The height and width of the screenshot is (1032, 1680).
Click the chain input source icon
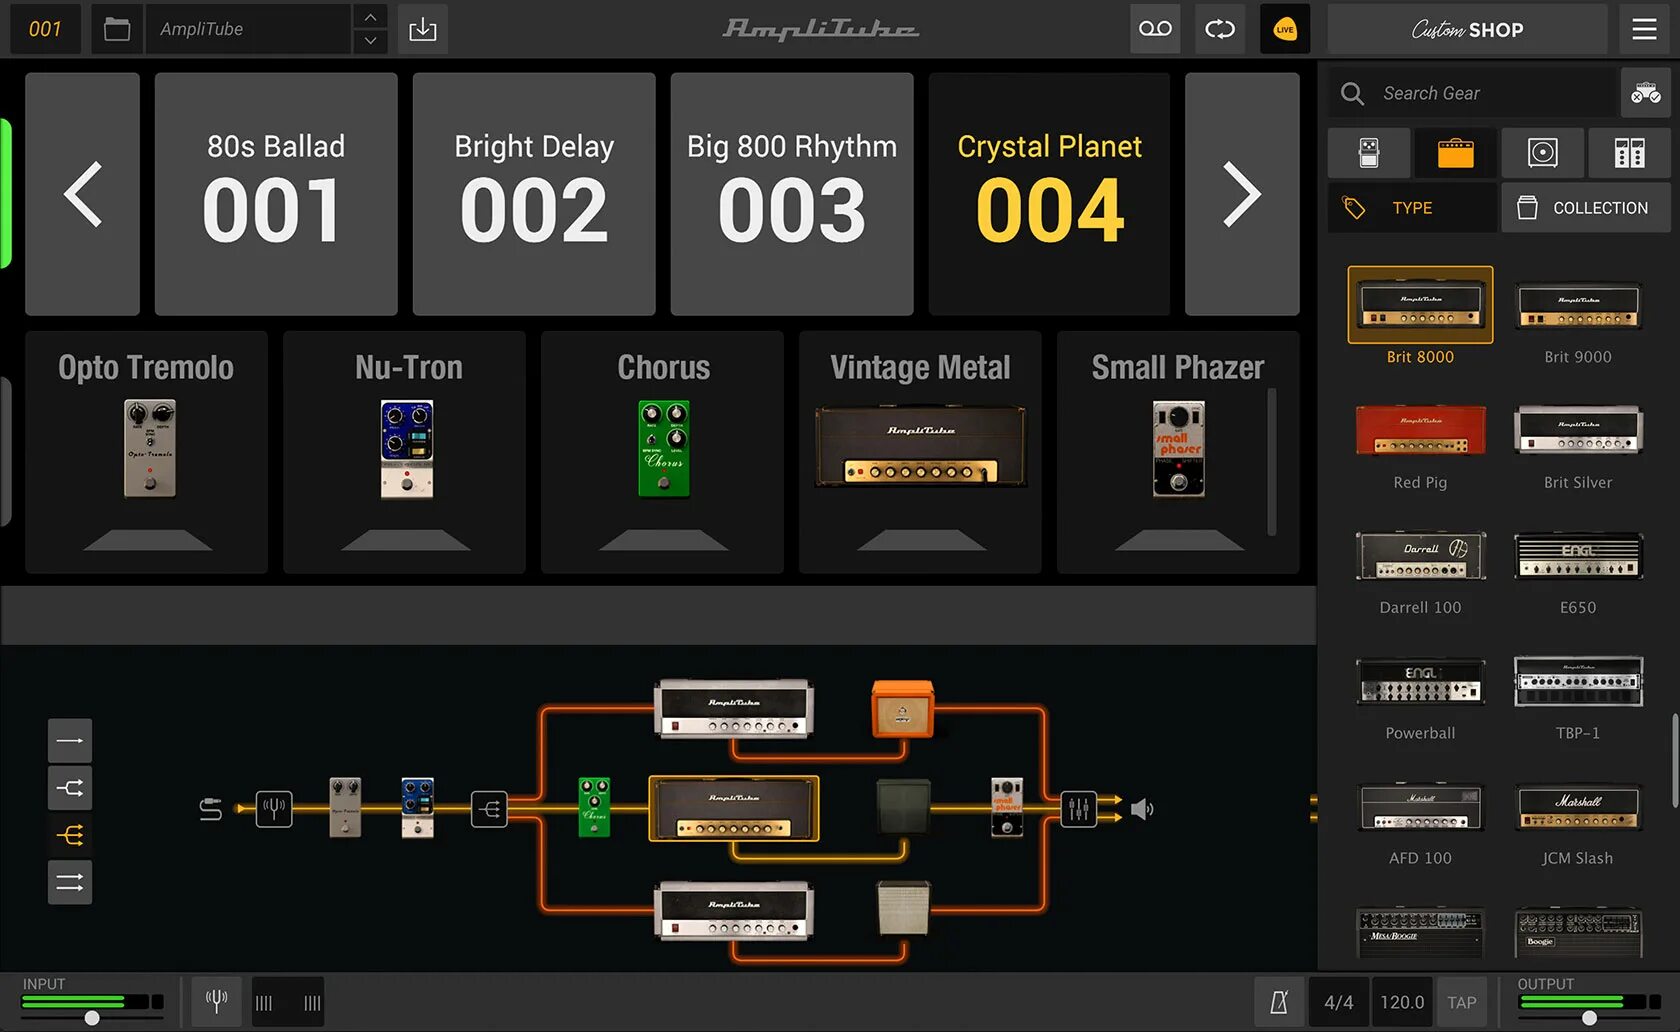(210, 808)
